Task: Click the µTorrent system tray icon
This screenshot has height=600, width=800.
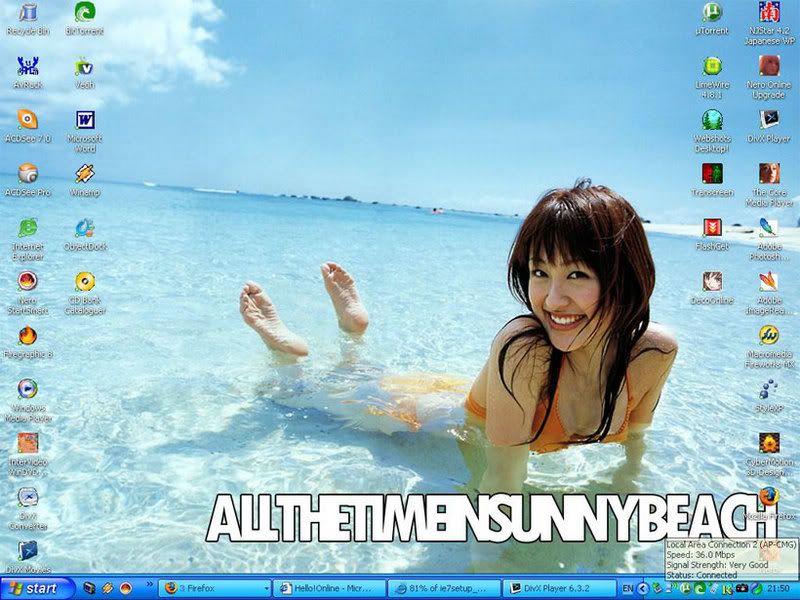Action: tap(686, 589)
